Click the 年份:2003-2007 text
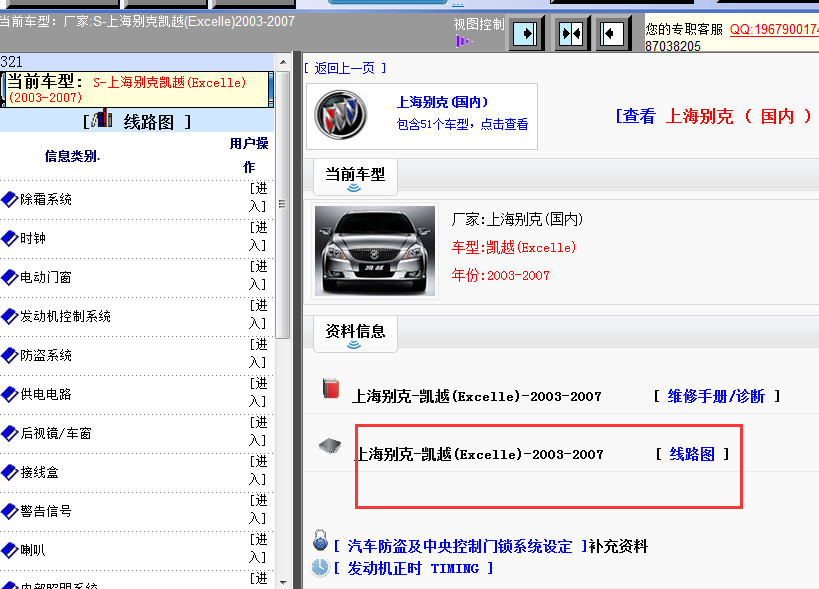Image resolution: width=819 pixels, height=589 pixels. tap(500, 275)
